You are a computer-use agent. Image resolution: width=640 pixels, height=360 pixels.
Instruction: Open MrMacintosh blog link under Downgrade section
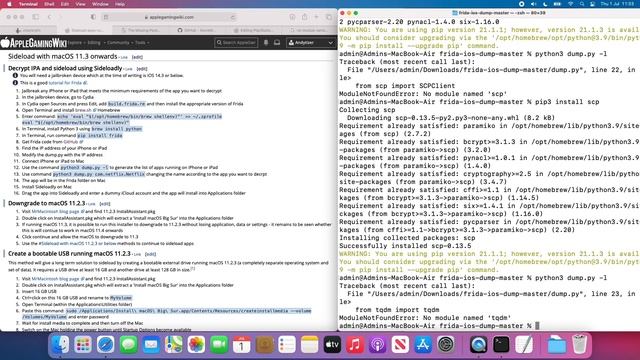point(58,211)
